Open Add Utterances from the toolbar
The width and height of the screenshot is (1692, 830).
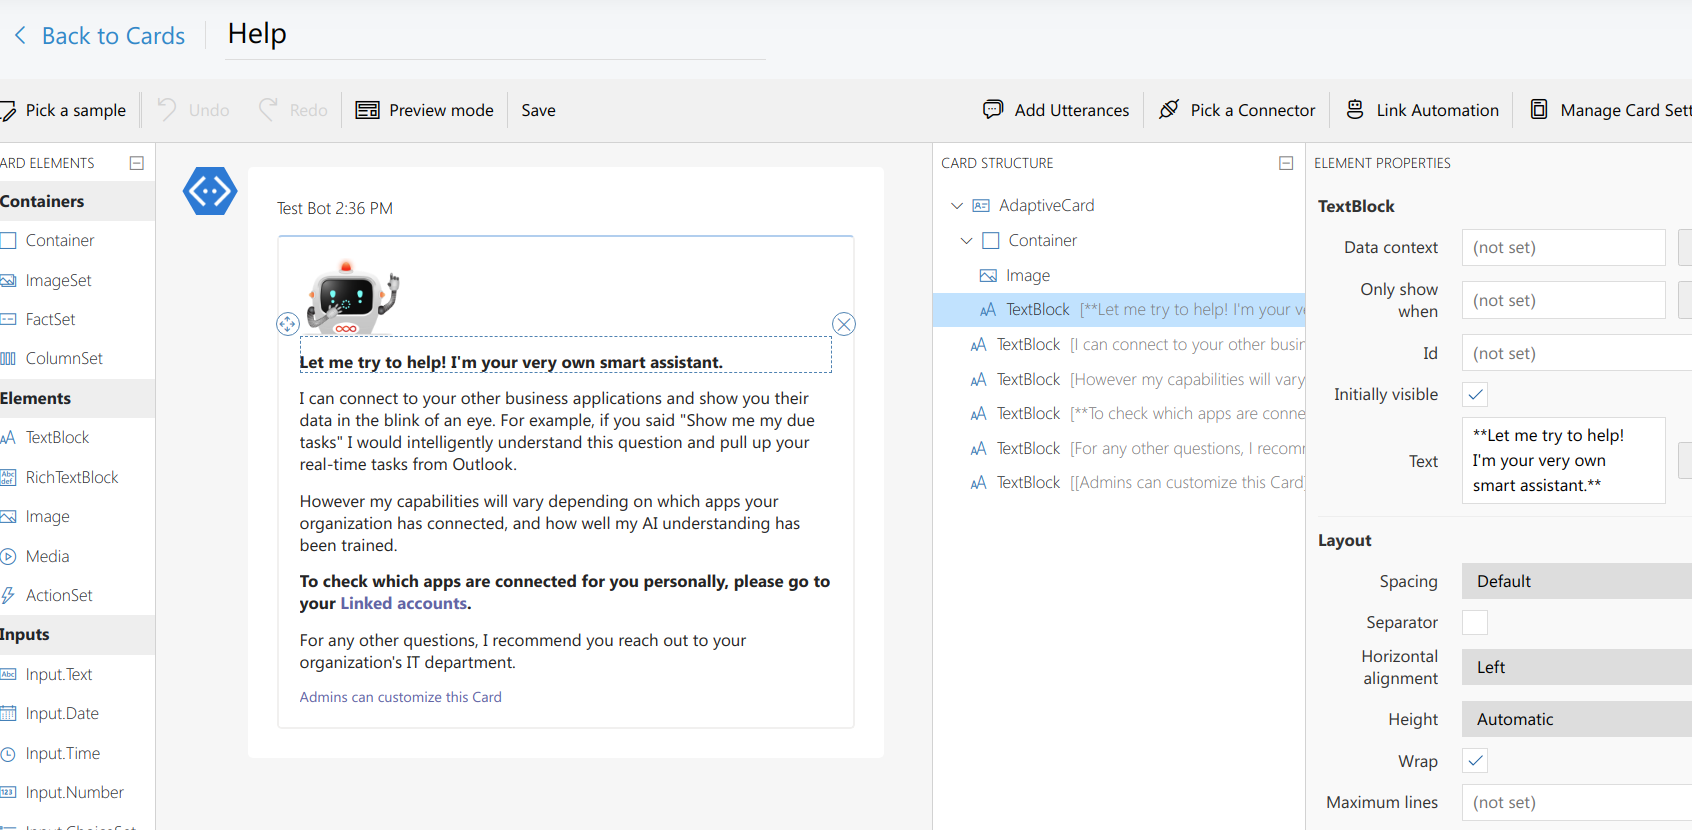(x=1057, y=110)
